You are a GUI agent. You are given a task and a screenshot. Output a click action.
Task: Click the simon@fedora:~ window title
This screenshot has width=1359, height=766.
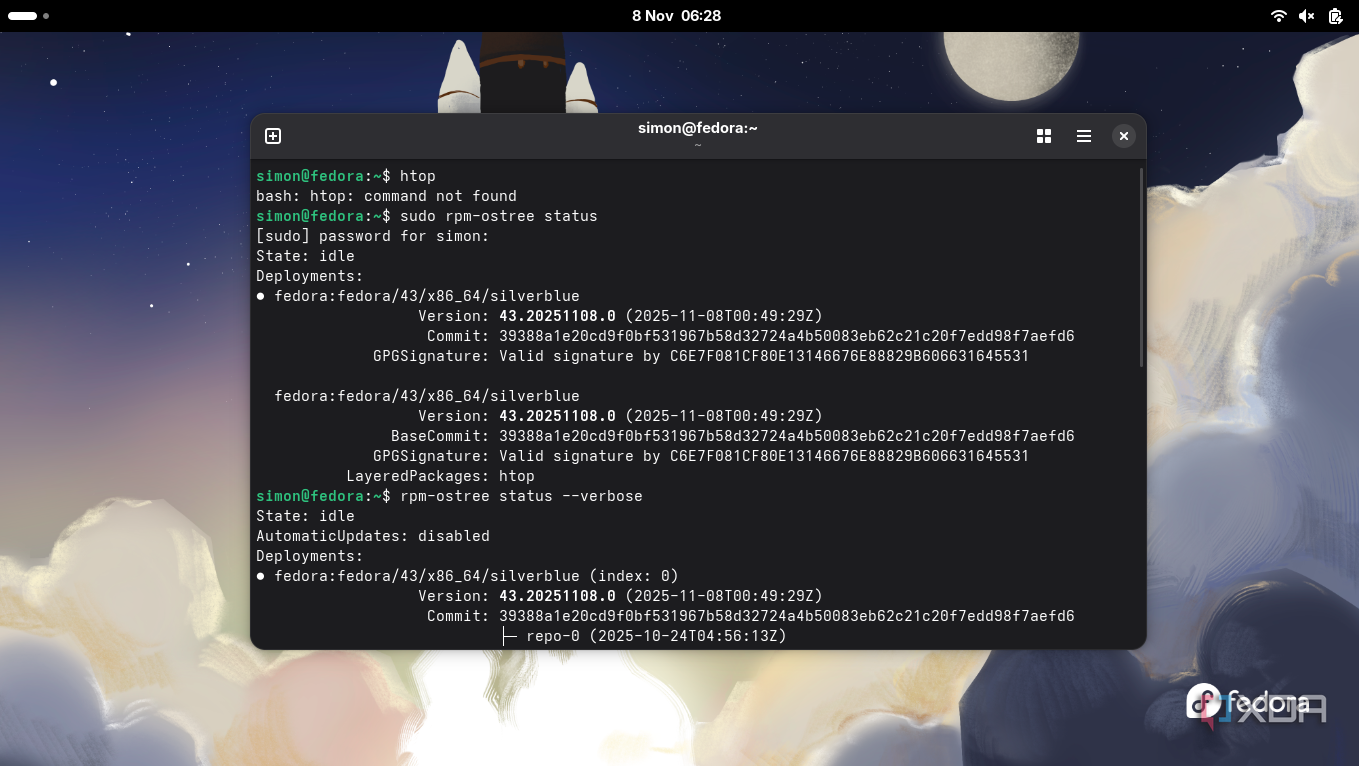click(697, 128)
